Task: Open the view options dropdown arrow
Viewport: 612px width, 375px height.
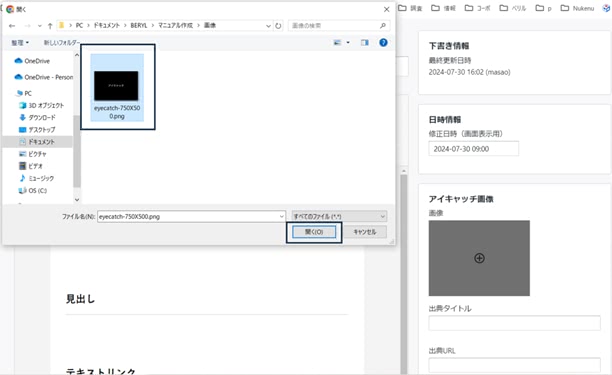Action: click(348, 43)
